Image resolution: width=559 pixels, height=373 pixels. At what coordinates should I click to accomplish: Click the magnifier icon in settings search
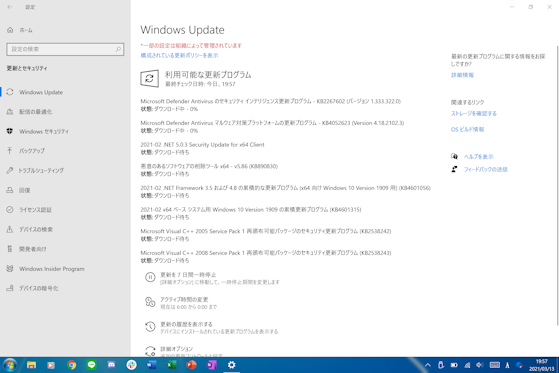[118, 49]
